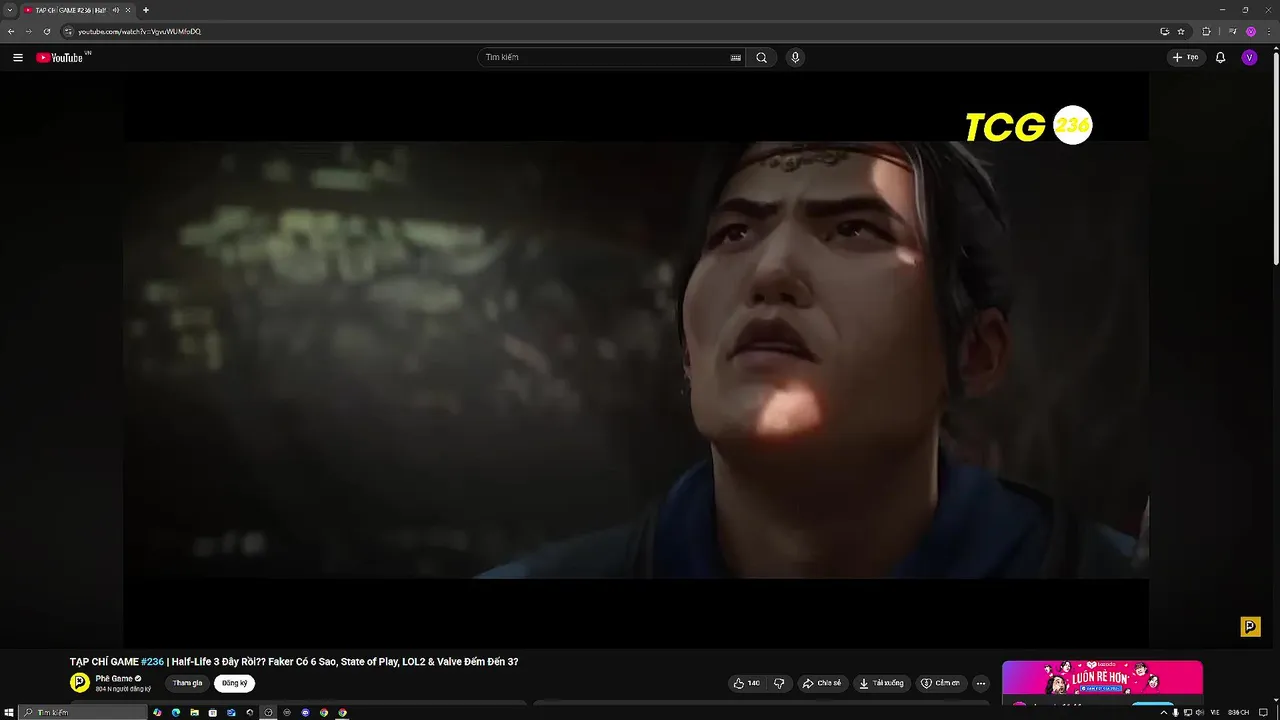1280x720 pixels.
Task: Open the browser extensions puzzle icon
Action: tap(1206, 31)
